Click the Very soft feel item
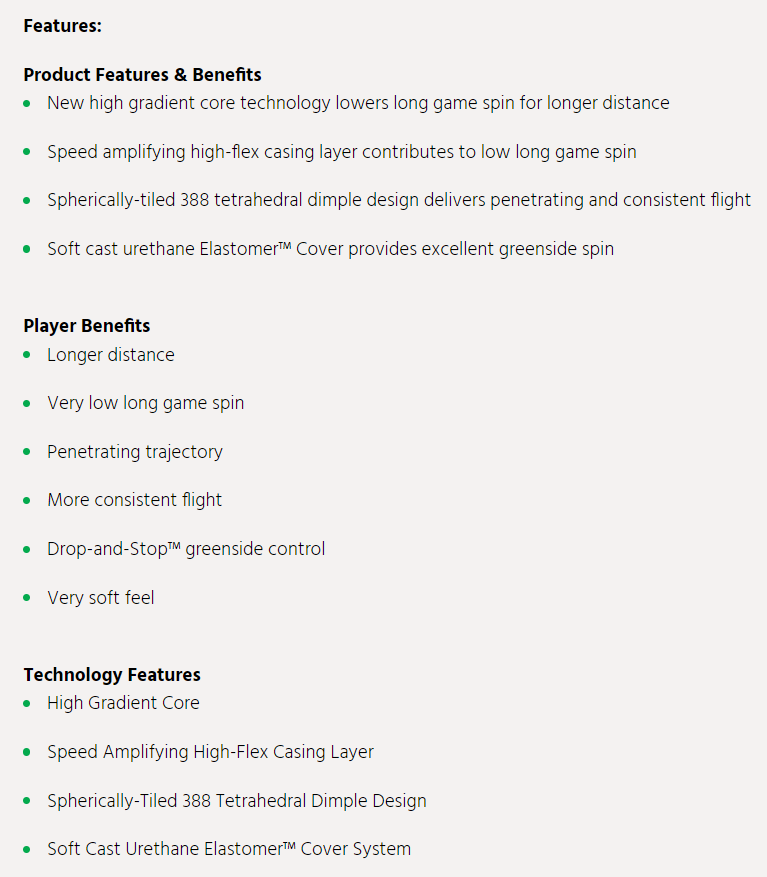This screenshot has width=767, height=877. (101, 598)
